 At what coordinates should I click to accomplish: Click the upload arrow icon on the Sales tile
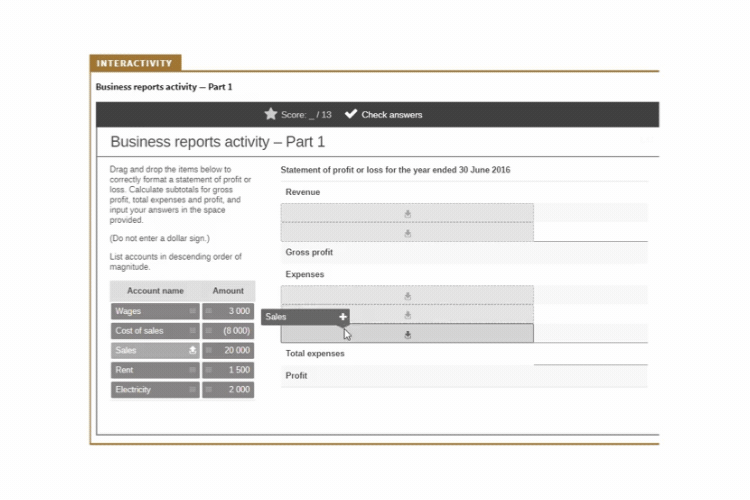pos(192,350)
